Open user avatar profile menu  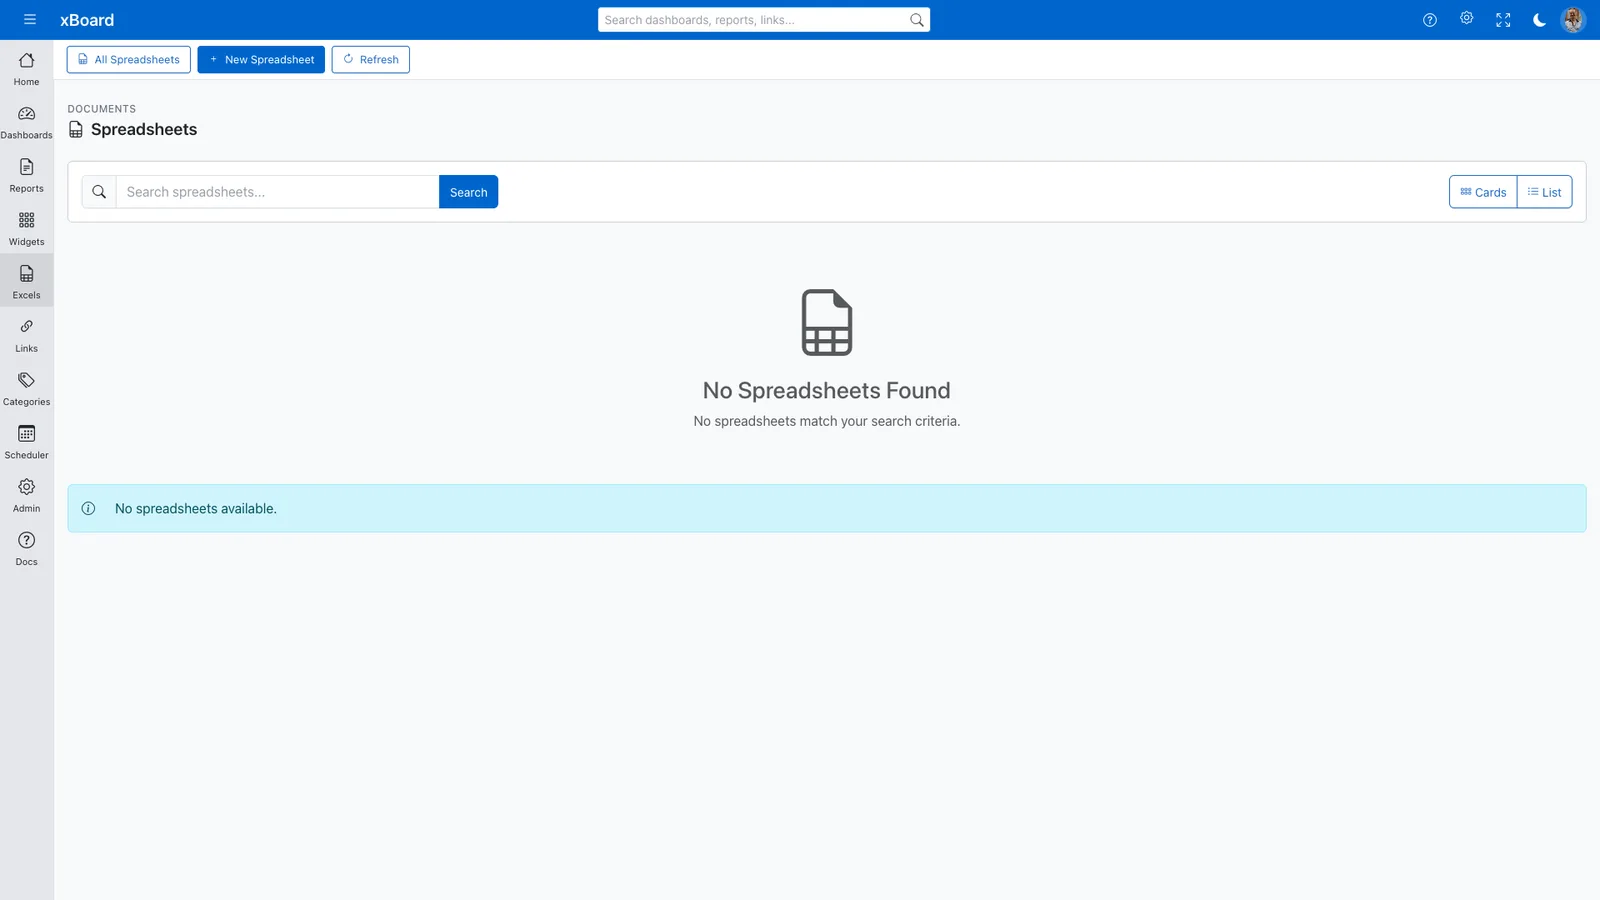(x=1573, y=20)
